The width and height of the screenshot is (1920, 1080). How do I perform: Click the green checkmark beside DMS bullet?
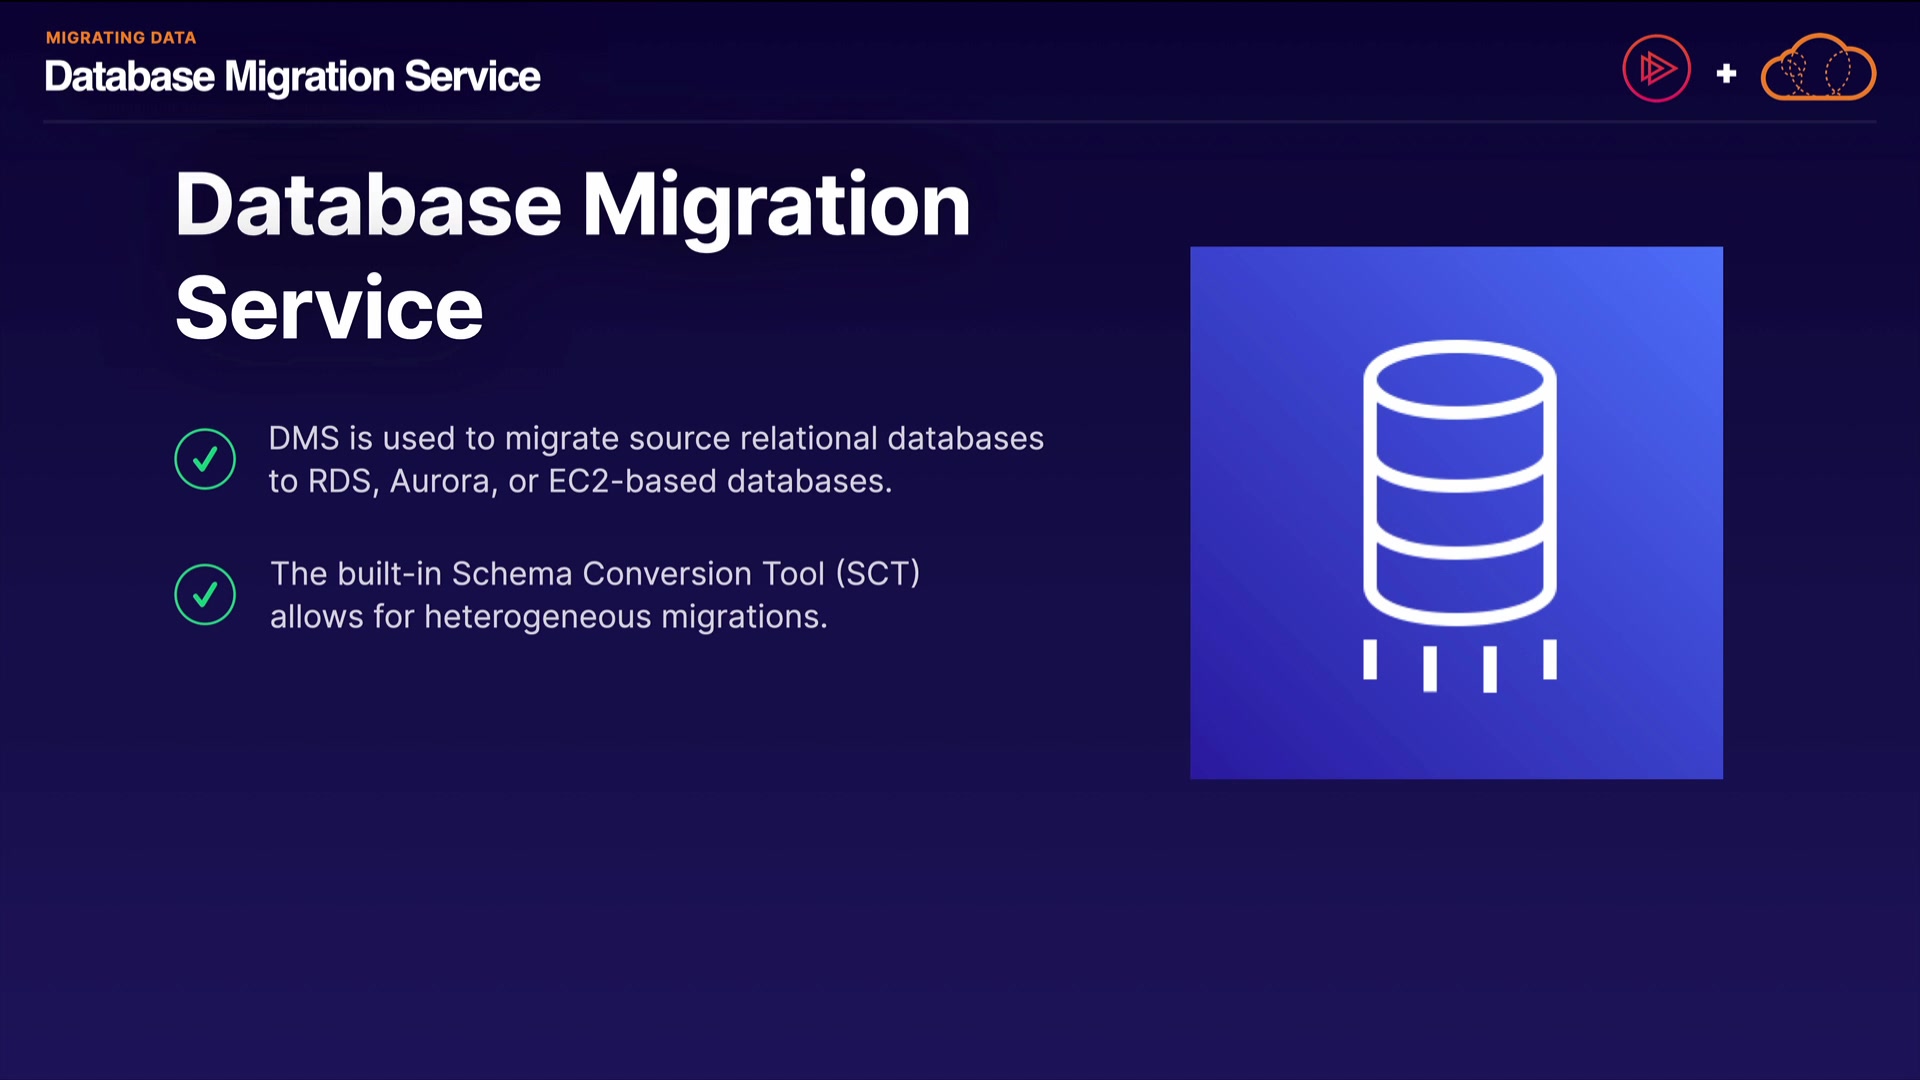205,459
